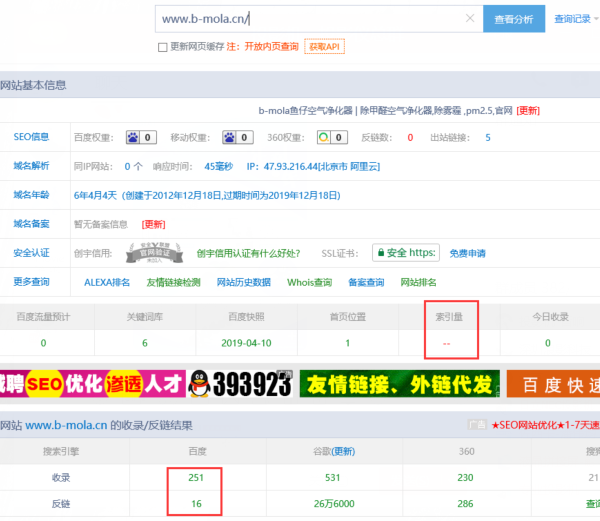Open the 网站历史数据 link
Screen dimensions: 600x521
244,282
